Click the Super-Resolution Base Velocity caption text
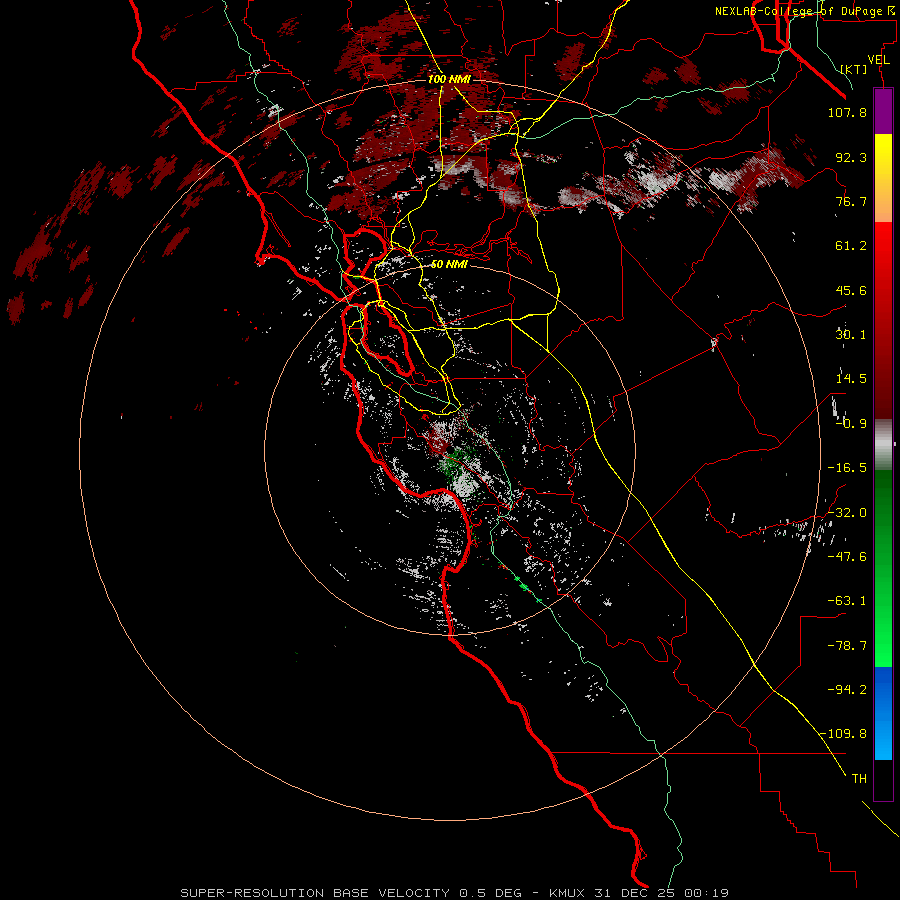This screenshot has width=900, height=900. 455,893
